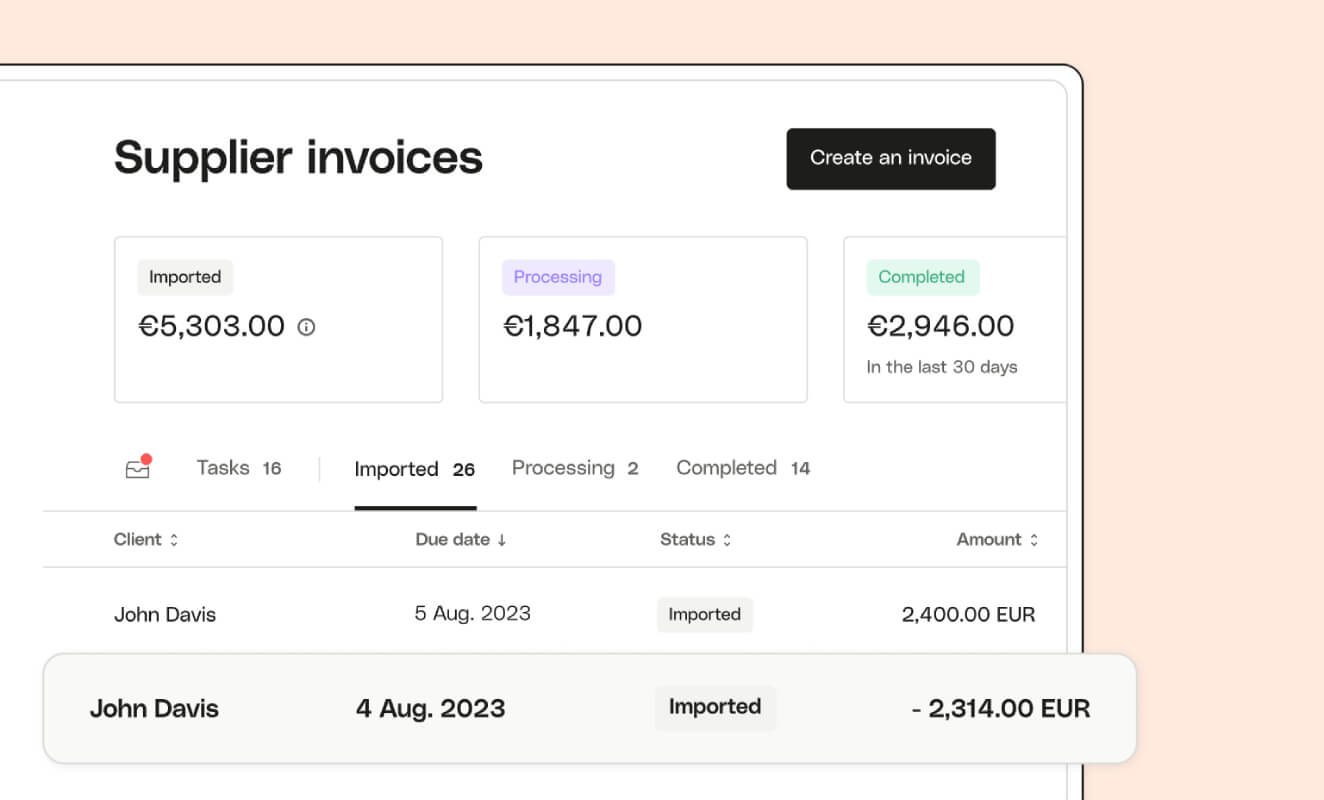Sort by the Due date column header
The width and height of the screenshot is (1324, 800).
coord(461,539)
